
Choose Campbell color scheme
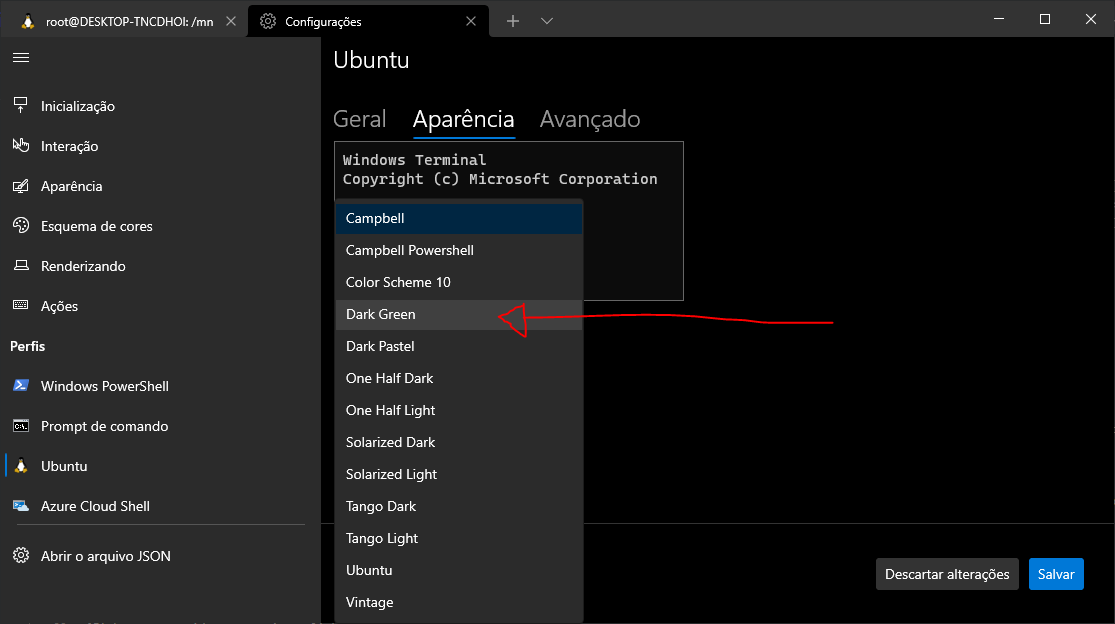click(x=459, y=218)
